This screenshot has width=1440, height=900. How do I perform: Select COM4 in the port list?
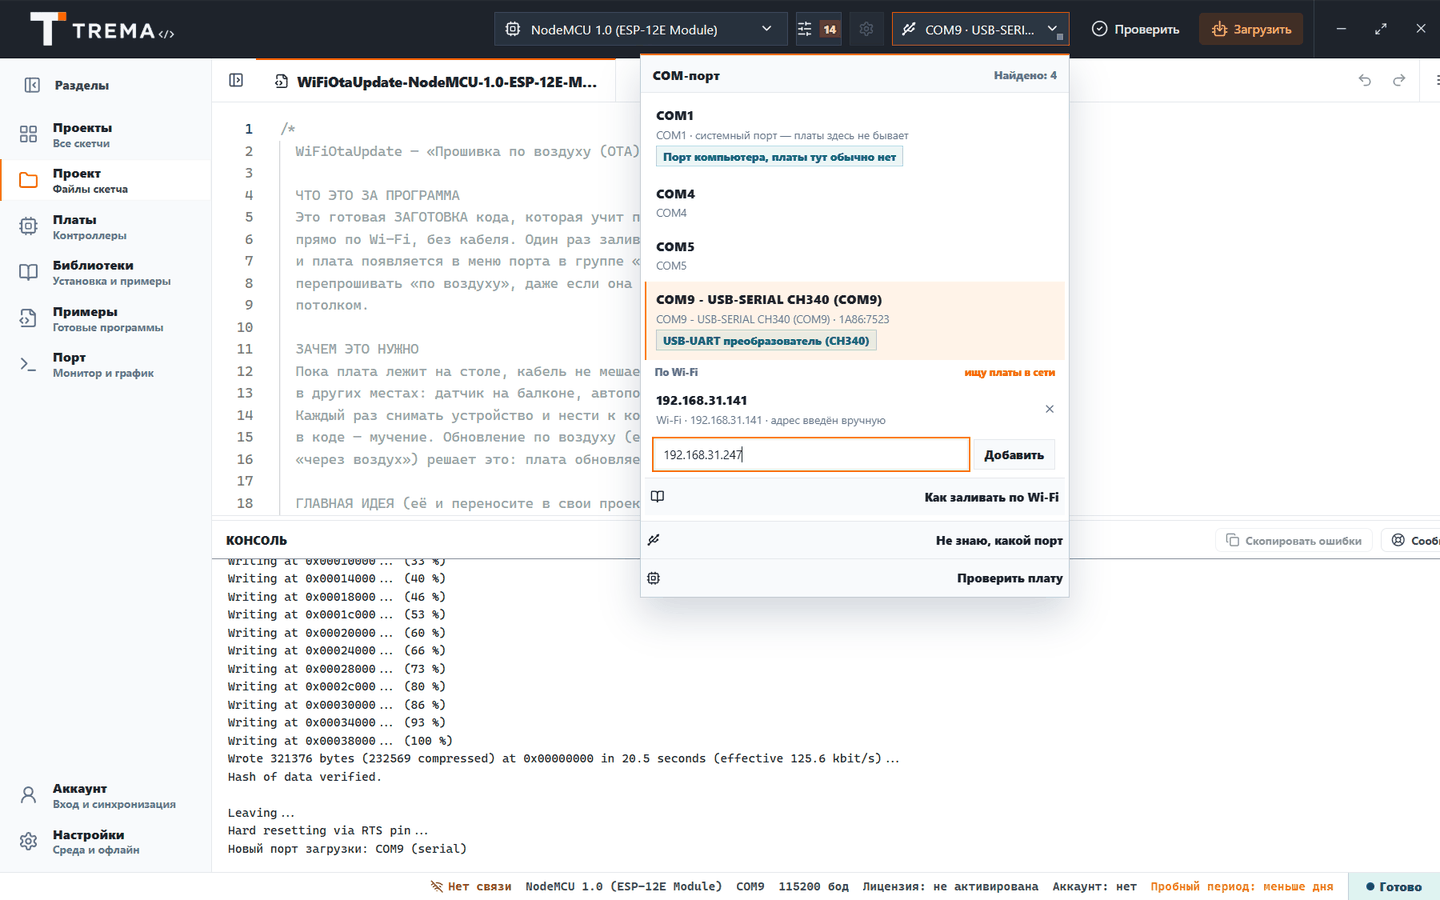click(x=854, y=203)
